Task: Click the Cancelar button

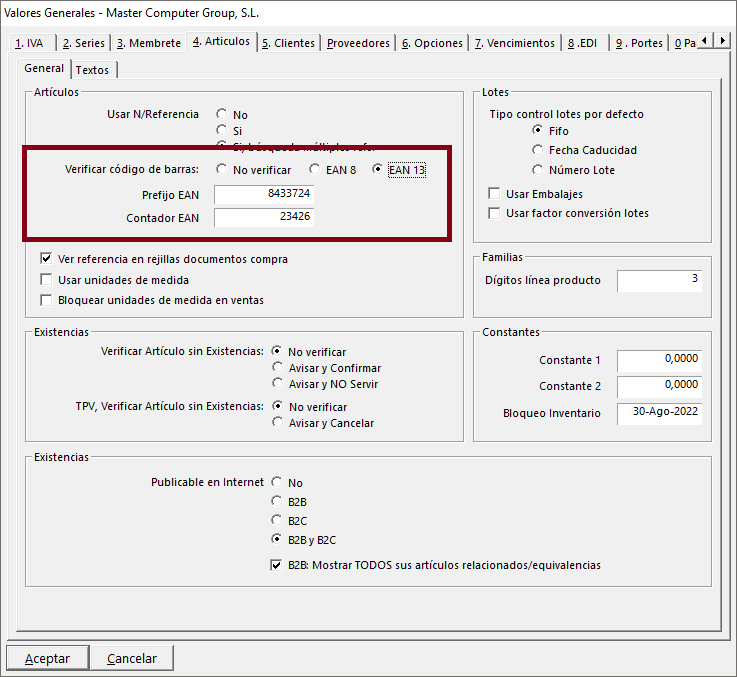Action: [x=132, y=659]
